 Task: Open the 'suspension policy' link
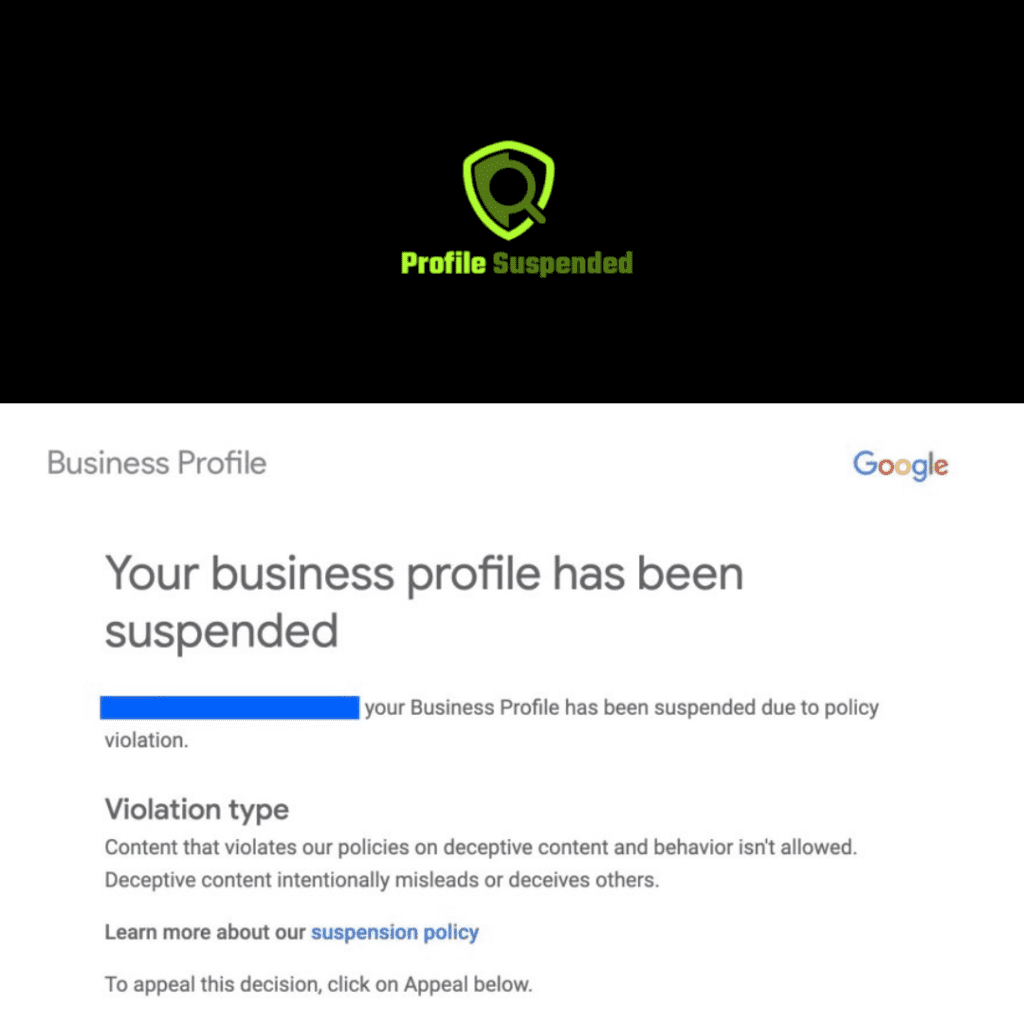point(395,932)
